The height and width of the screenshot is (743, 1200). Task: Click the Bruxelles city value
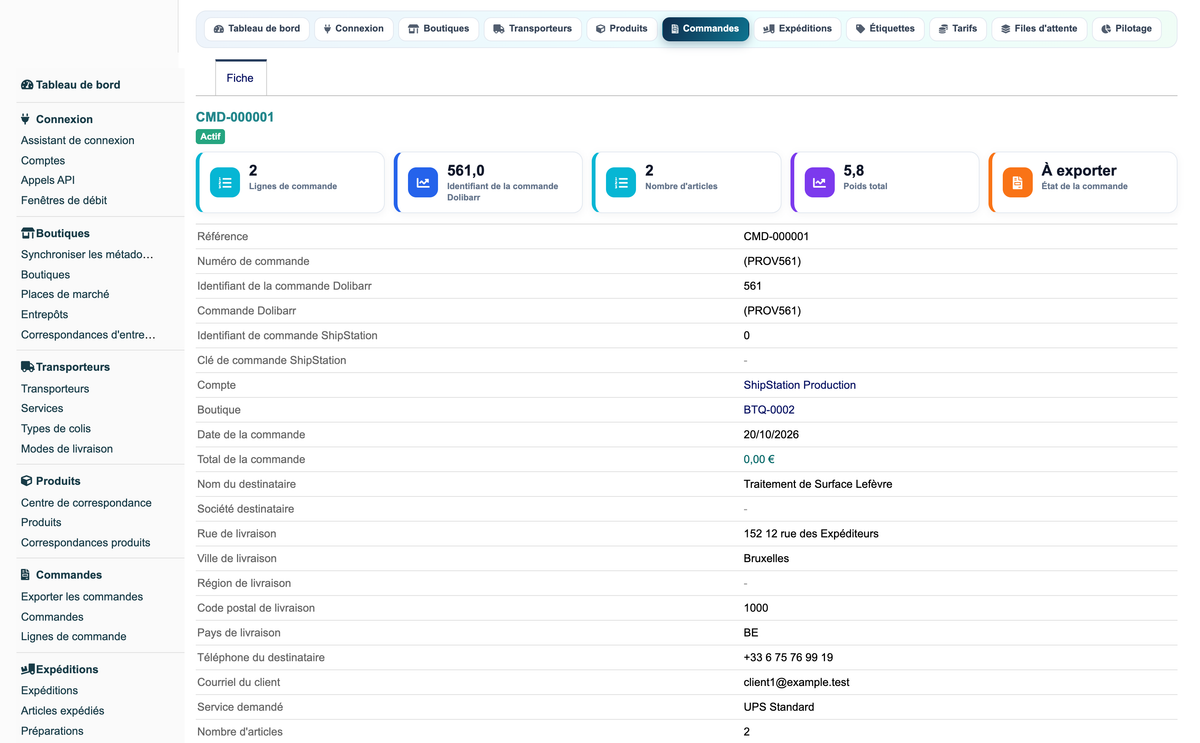766,559
